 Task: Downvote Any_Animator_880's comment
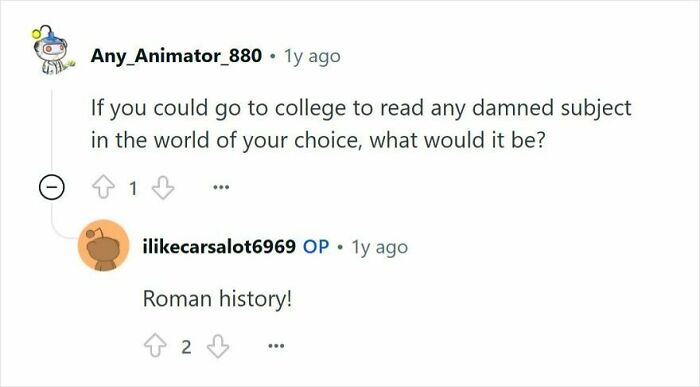(163, 187)
